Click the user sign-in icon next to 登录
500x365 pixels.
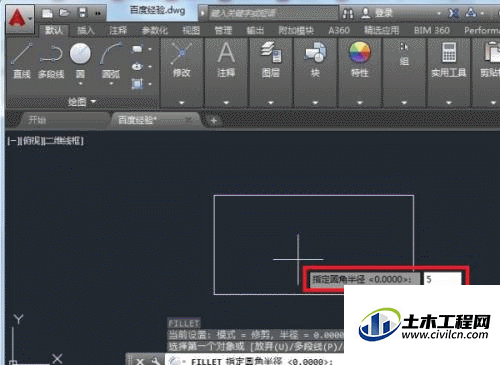click(366, 13)
